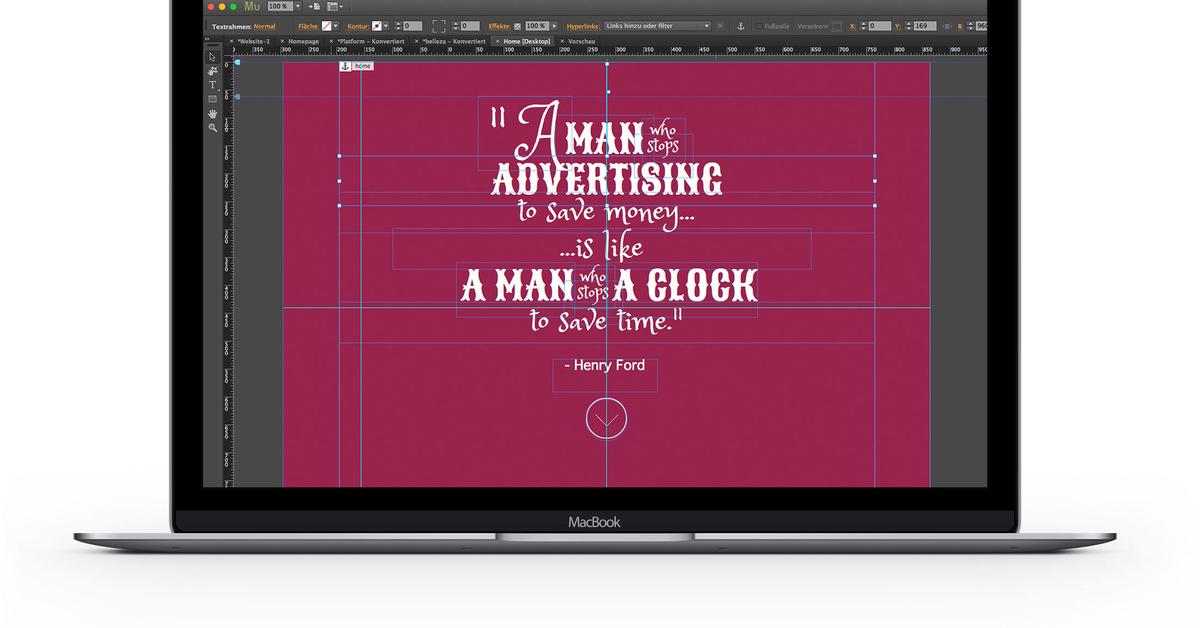Image resolution: width=1200 pixels, height=628 pixels.
Task: Click the '...is like' text line
Action: tap(601, 247)
